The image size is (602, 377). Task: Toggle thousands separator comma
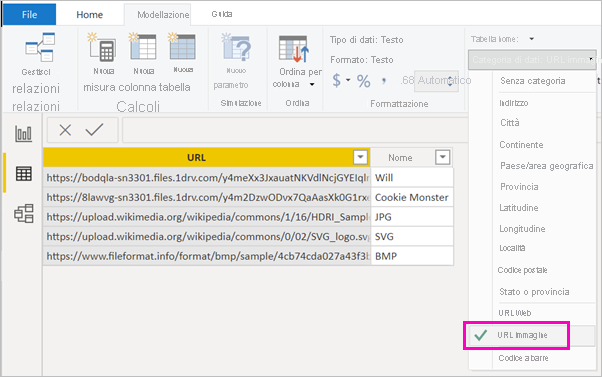click(384, 80)
